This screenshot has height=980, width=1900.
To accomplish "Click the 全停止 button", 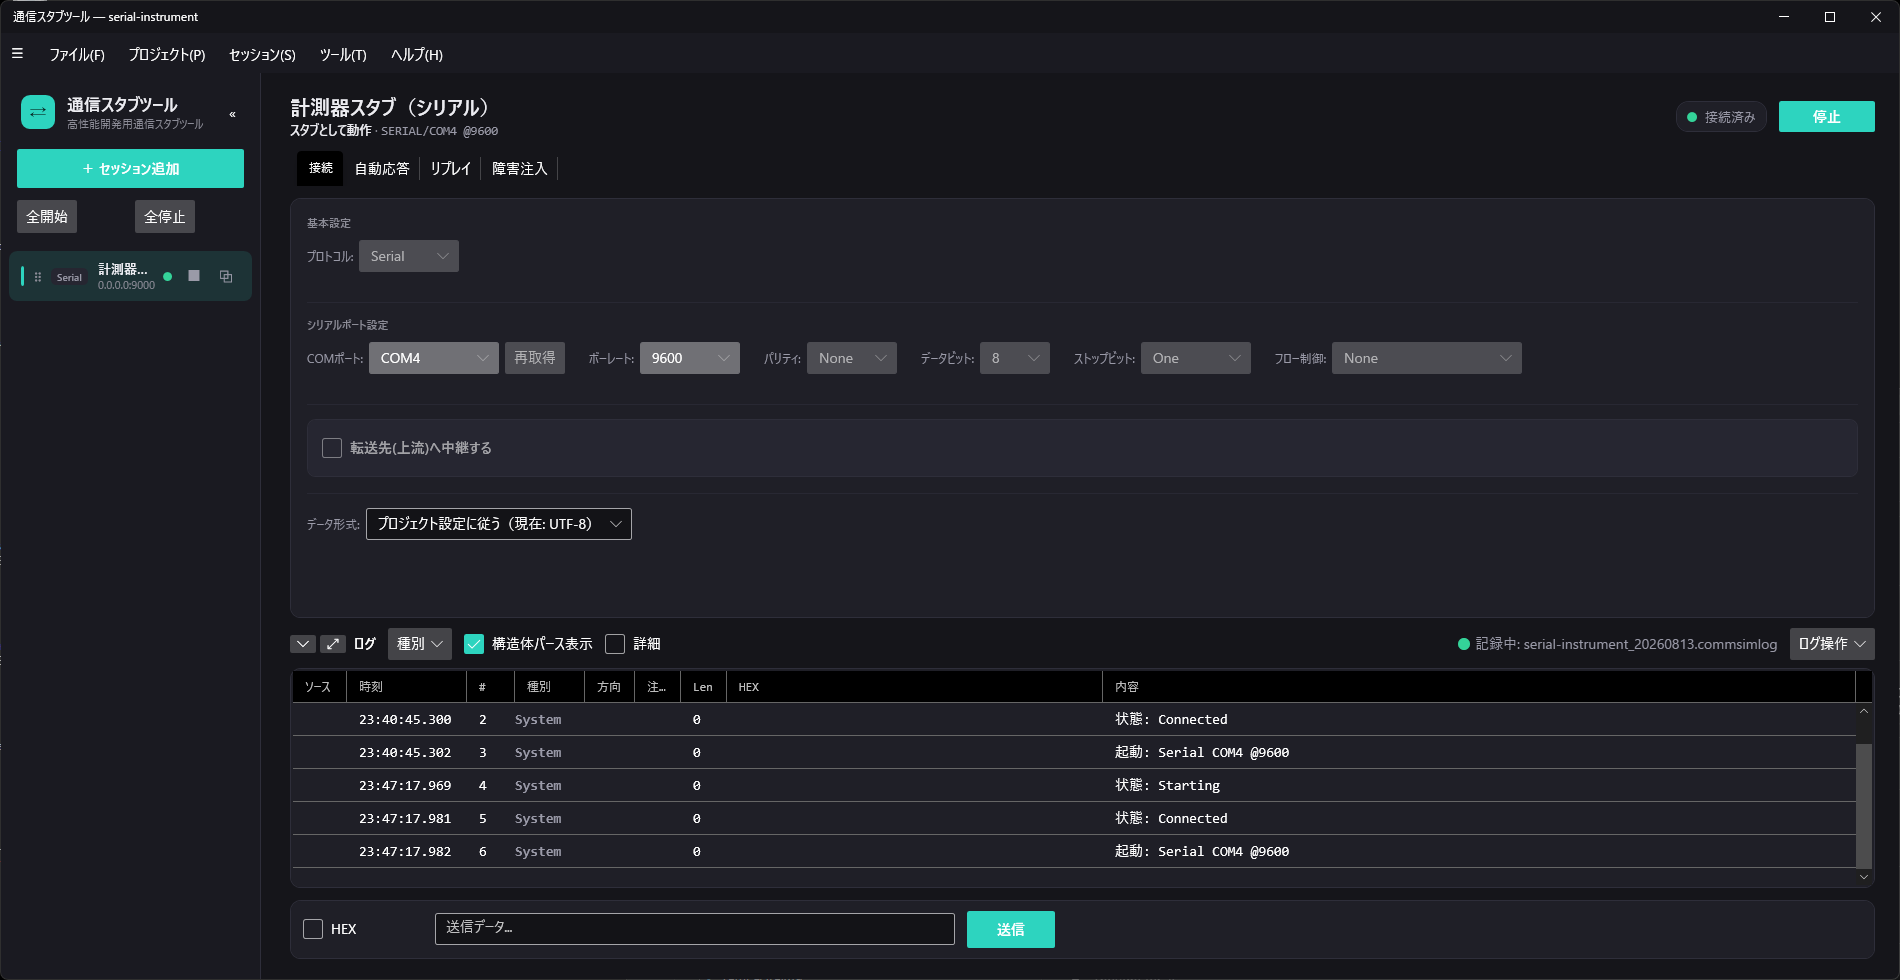I will (x=165, y=216).
